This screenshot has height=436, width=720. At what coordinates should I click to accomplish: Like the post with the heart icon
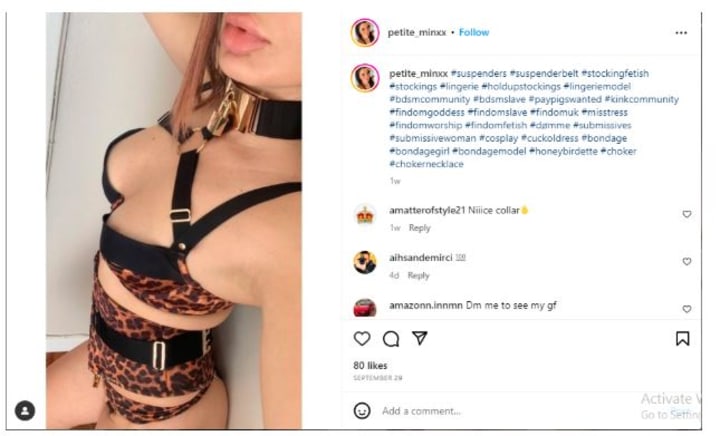point(362,339)
